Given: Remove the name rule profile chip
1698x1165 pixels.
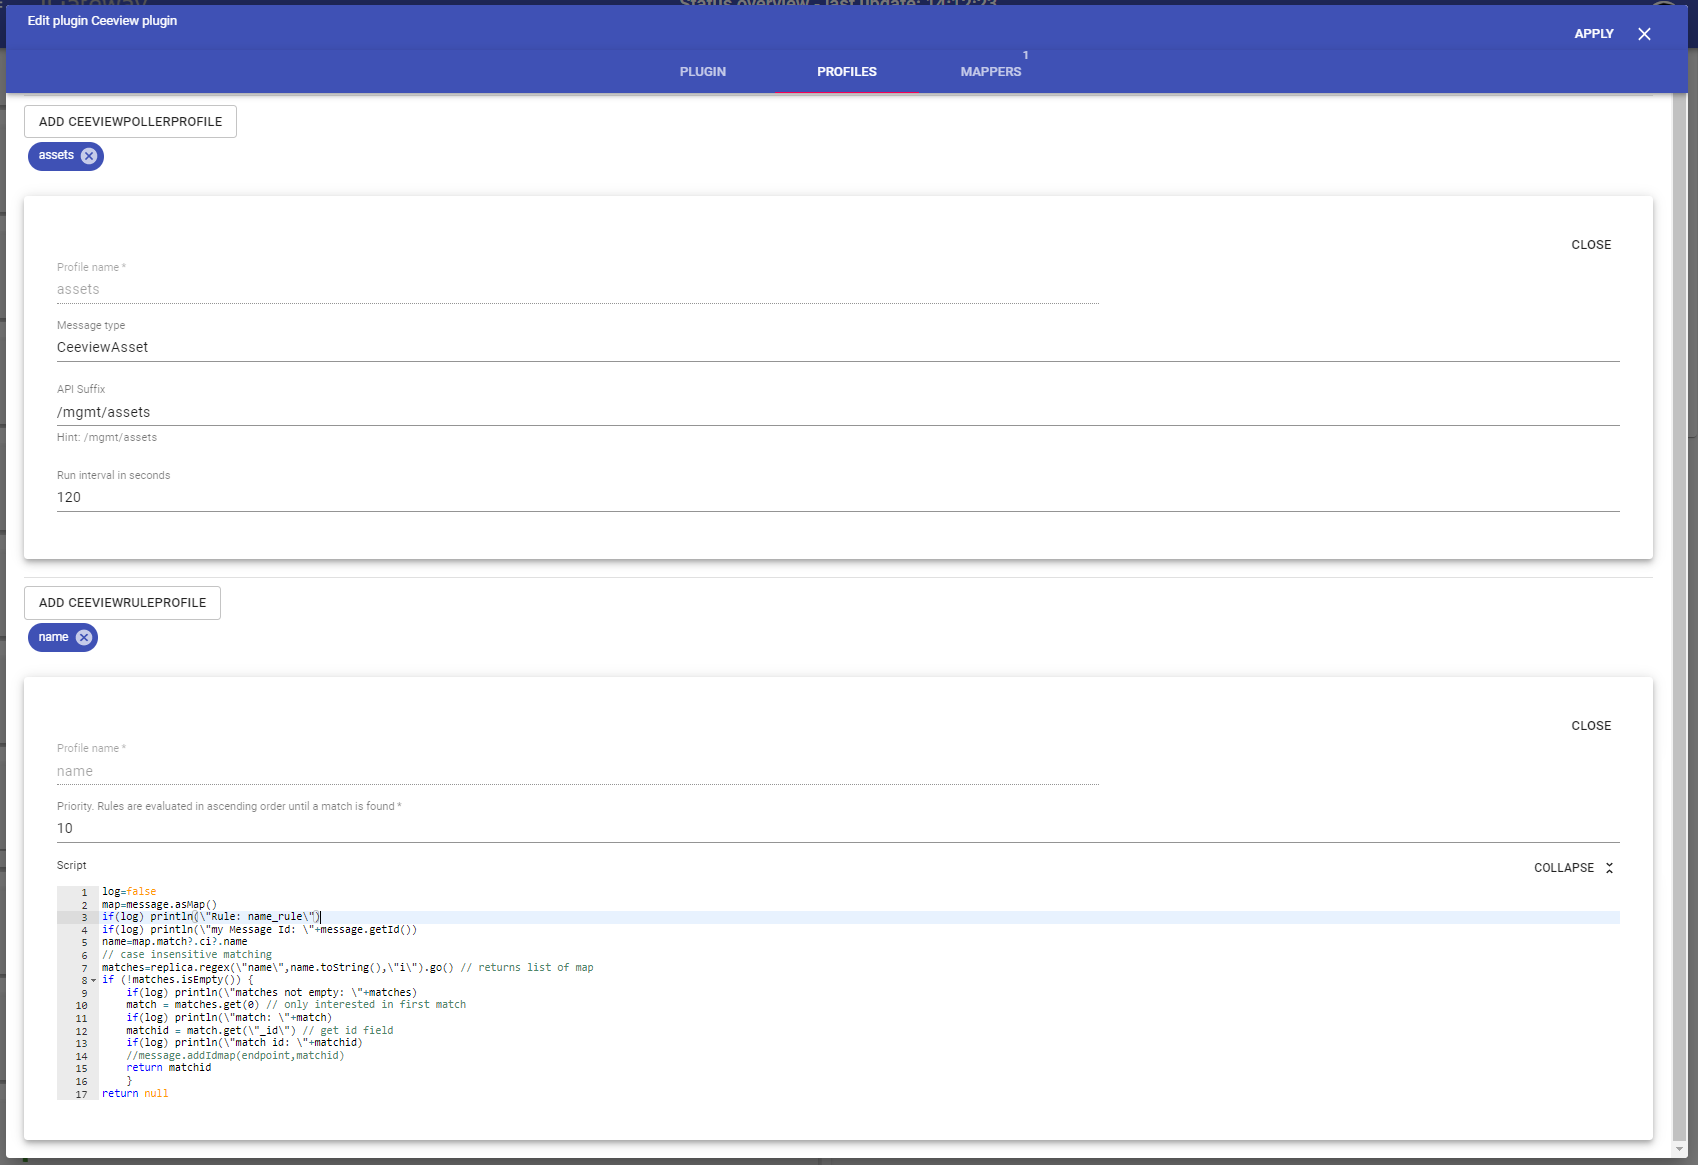Looking at the screenshot, I should 84,637.
